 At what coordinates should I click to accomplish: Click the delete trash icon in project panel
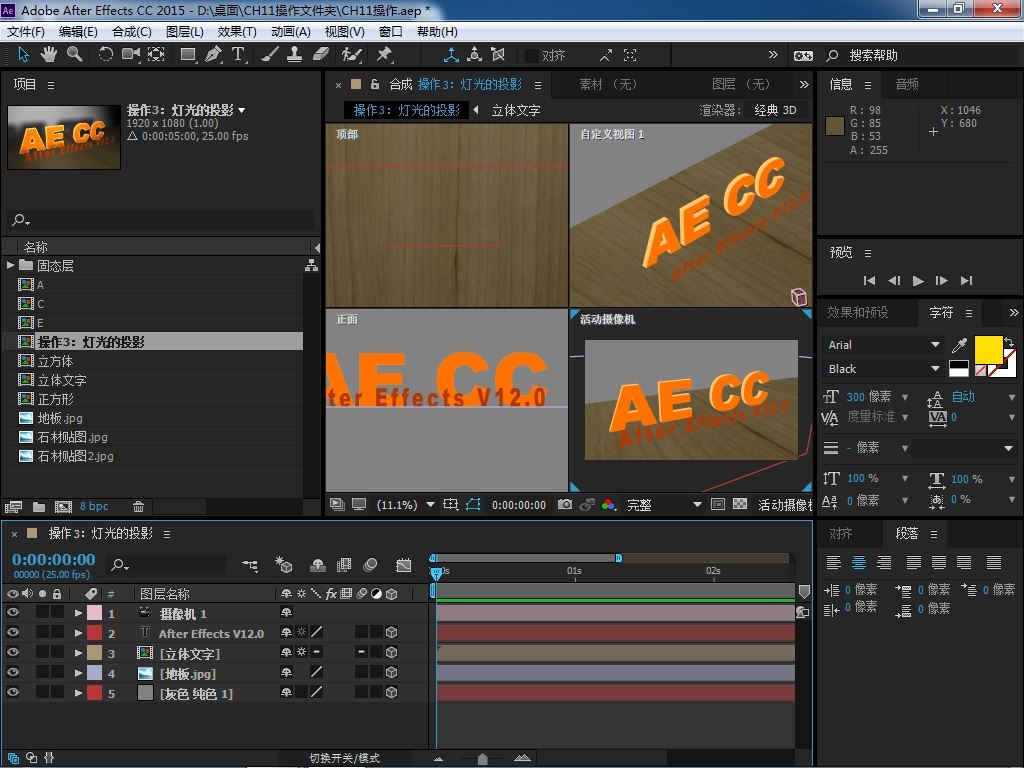pyautogui.click(x=138, y=506)
